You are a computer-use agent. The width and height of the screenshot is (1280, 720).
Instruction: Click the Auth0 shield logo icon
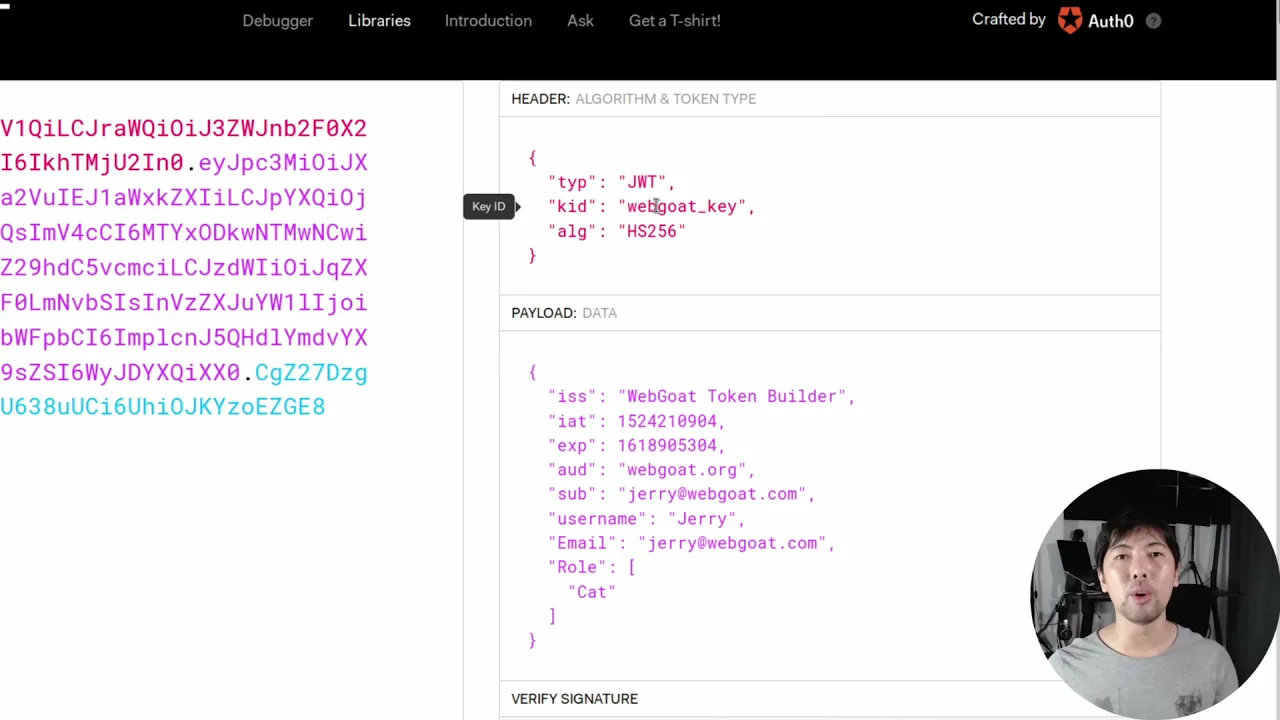pos(1070,20)
